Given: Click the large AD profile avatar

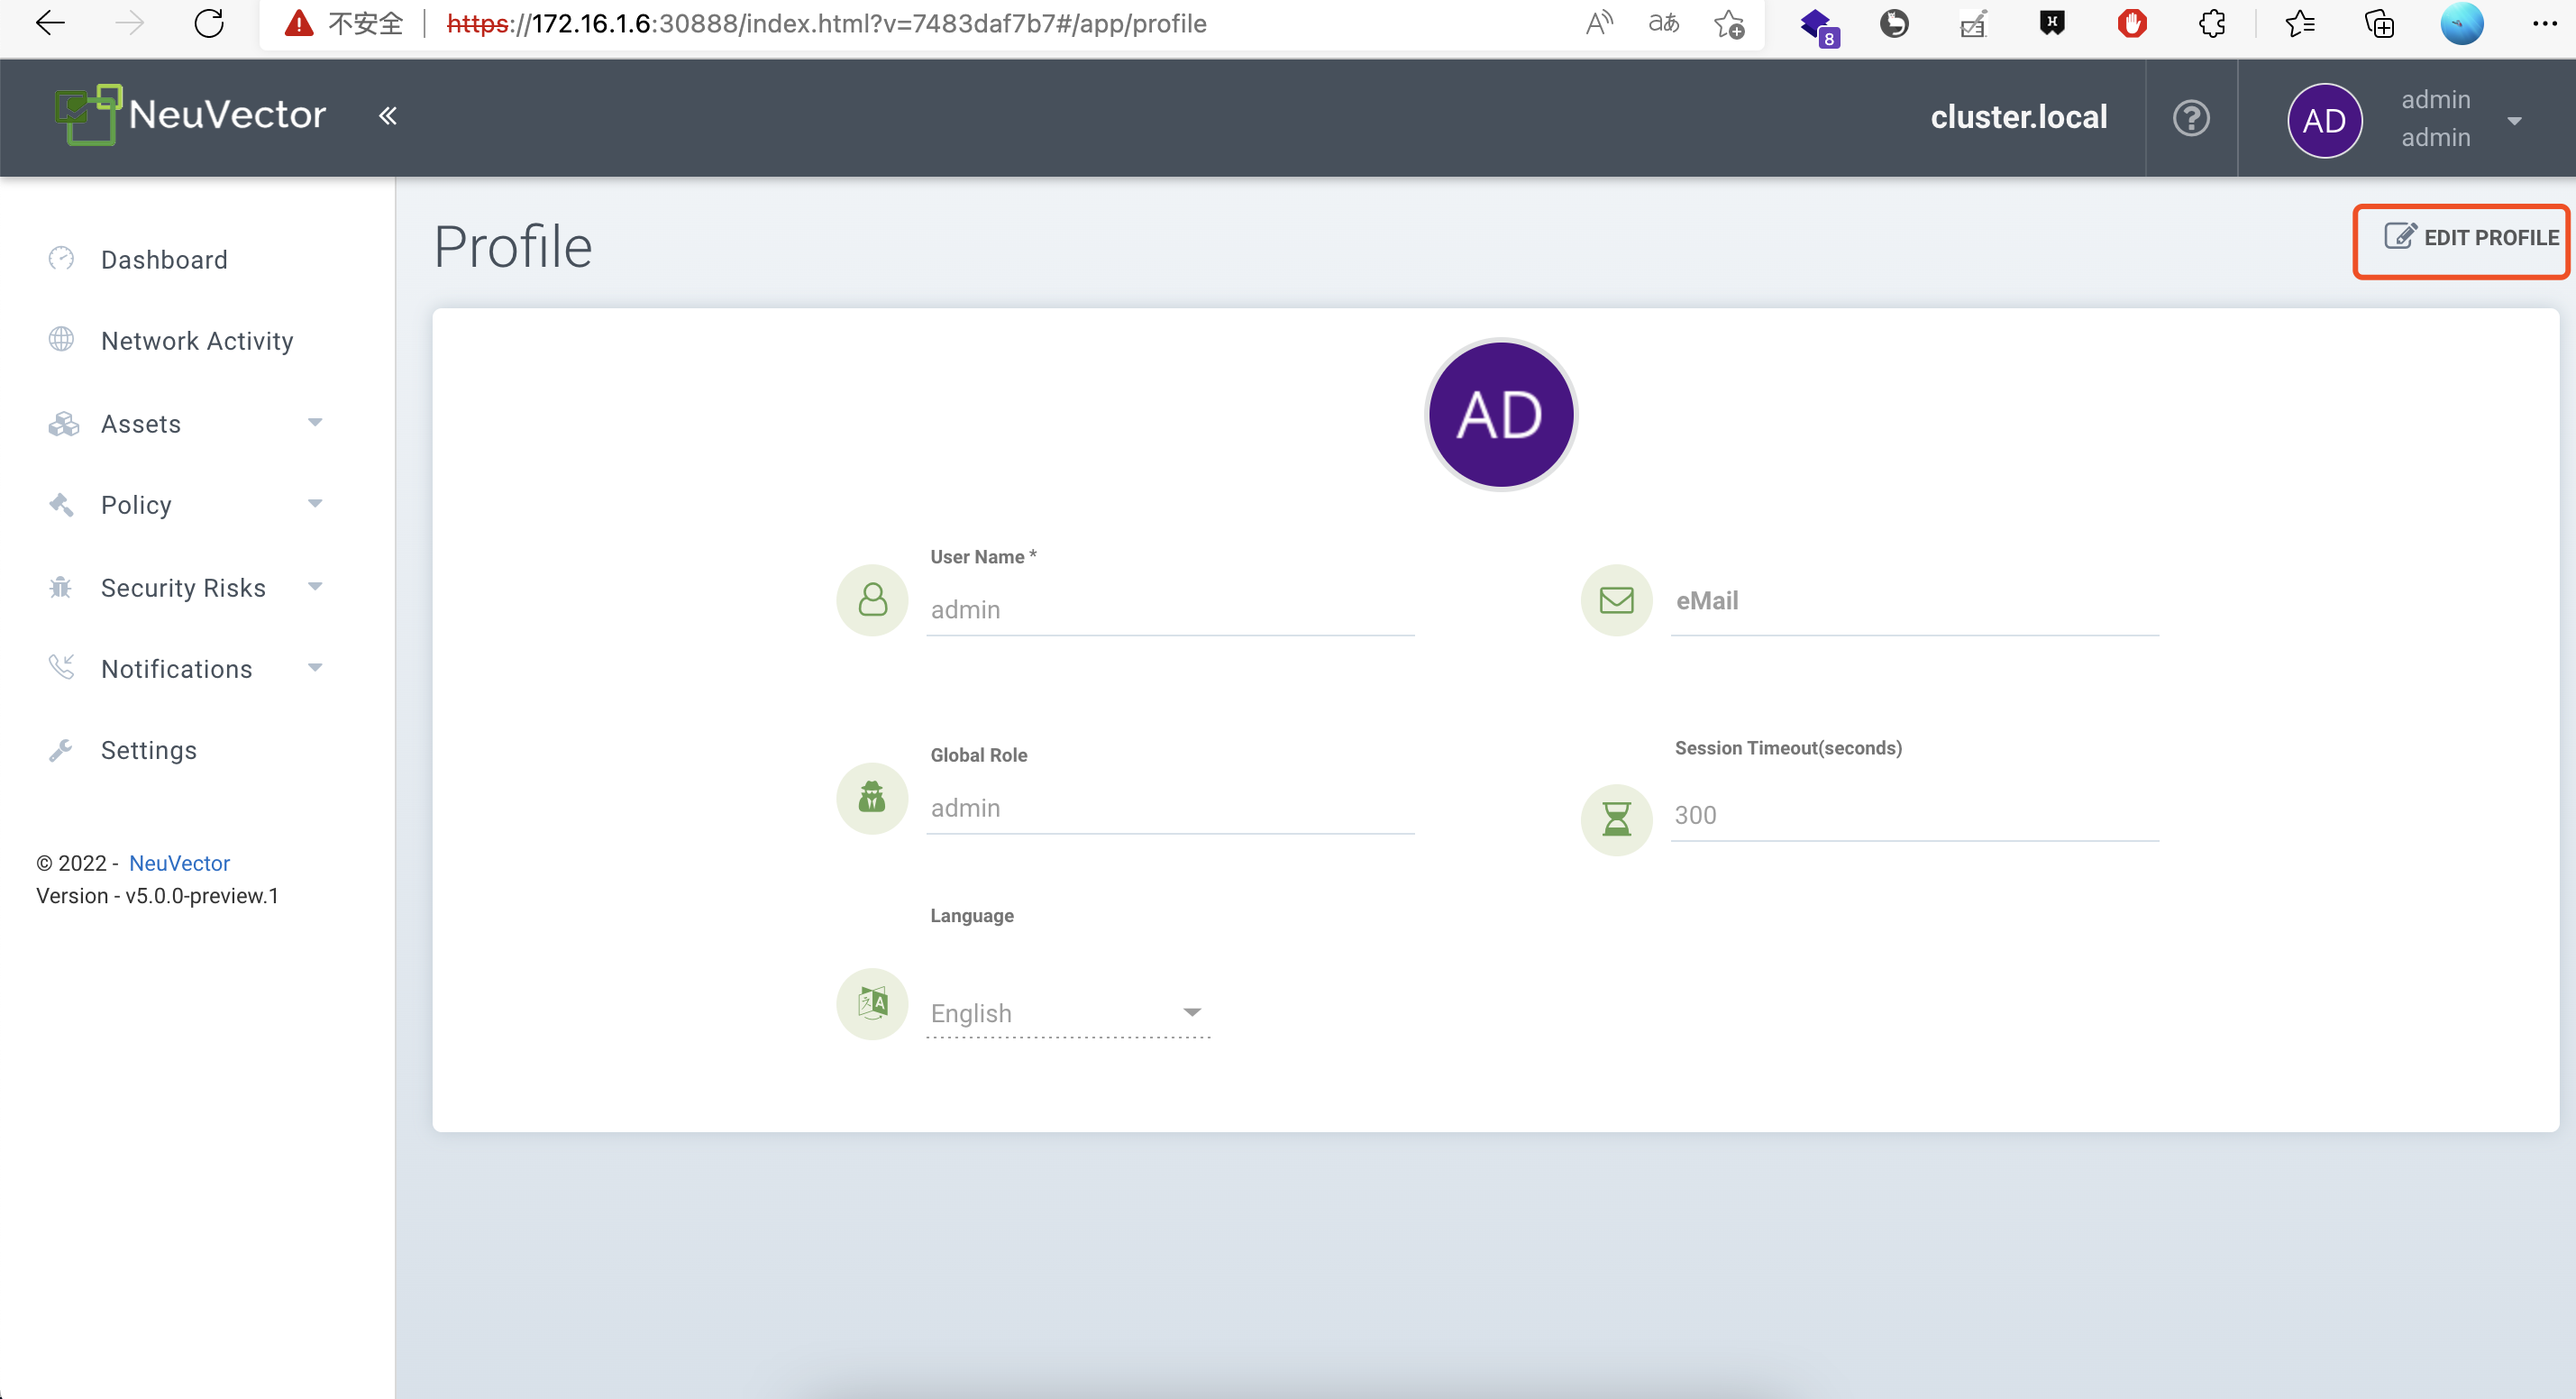Looking at the screenshot, I should pos(1500,415).
